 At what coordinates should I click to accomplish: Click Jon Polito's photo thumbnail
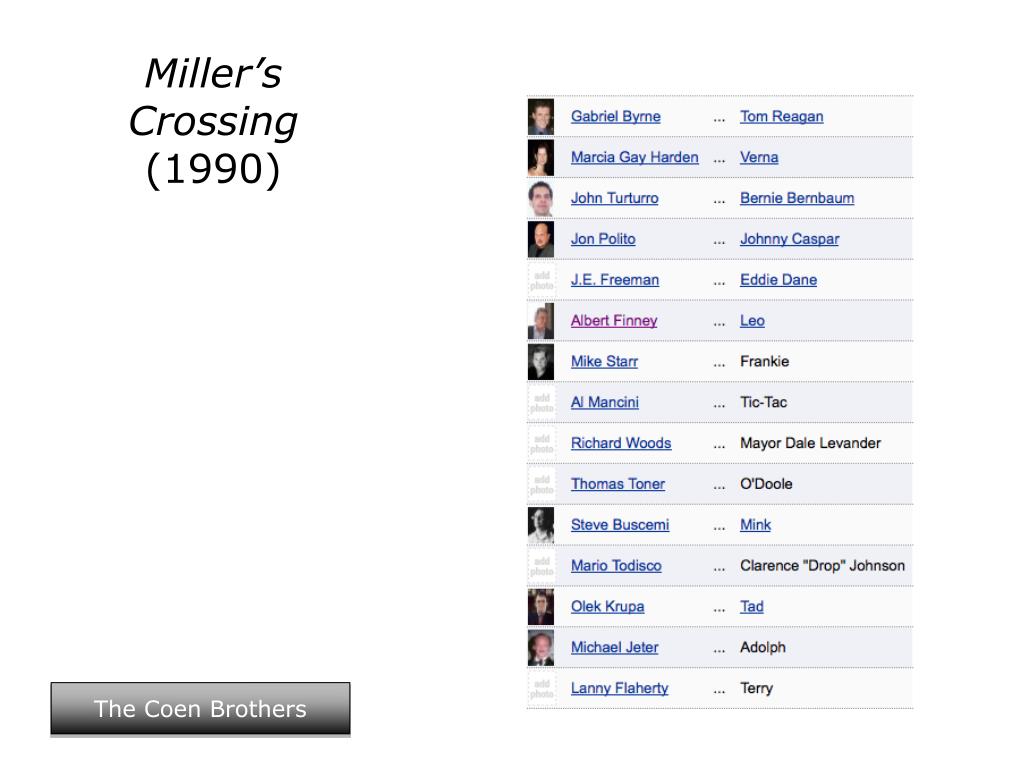pos(541,239)
